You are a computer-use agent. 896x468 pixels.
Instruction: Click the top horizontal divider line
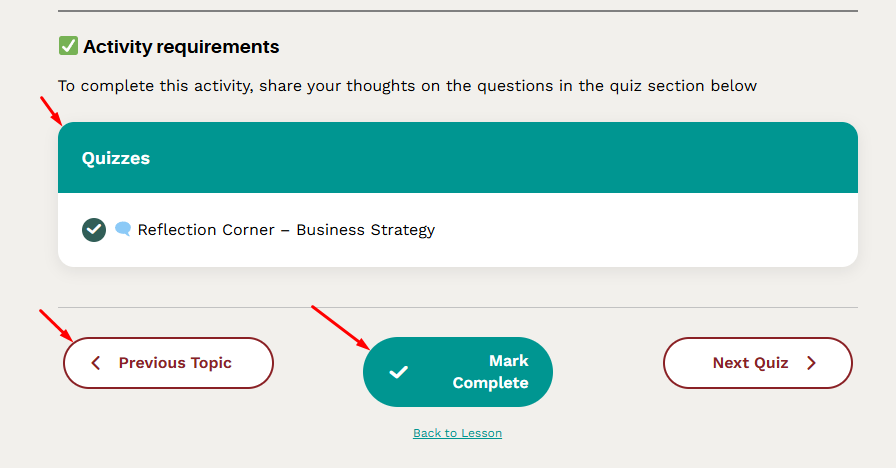pos(457,11)
